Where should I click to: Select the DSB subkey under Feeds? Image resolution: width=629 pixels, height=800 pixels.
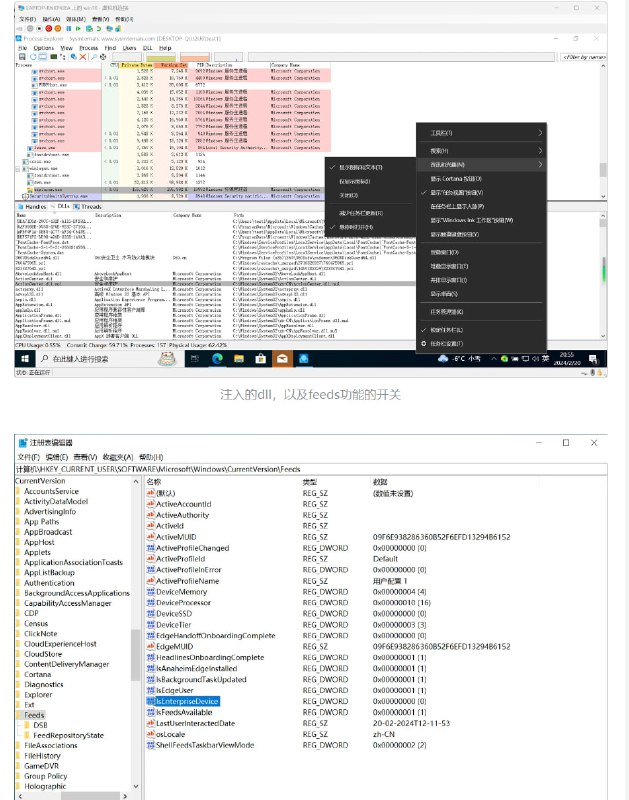coord(40,725)
